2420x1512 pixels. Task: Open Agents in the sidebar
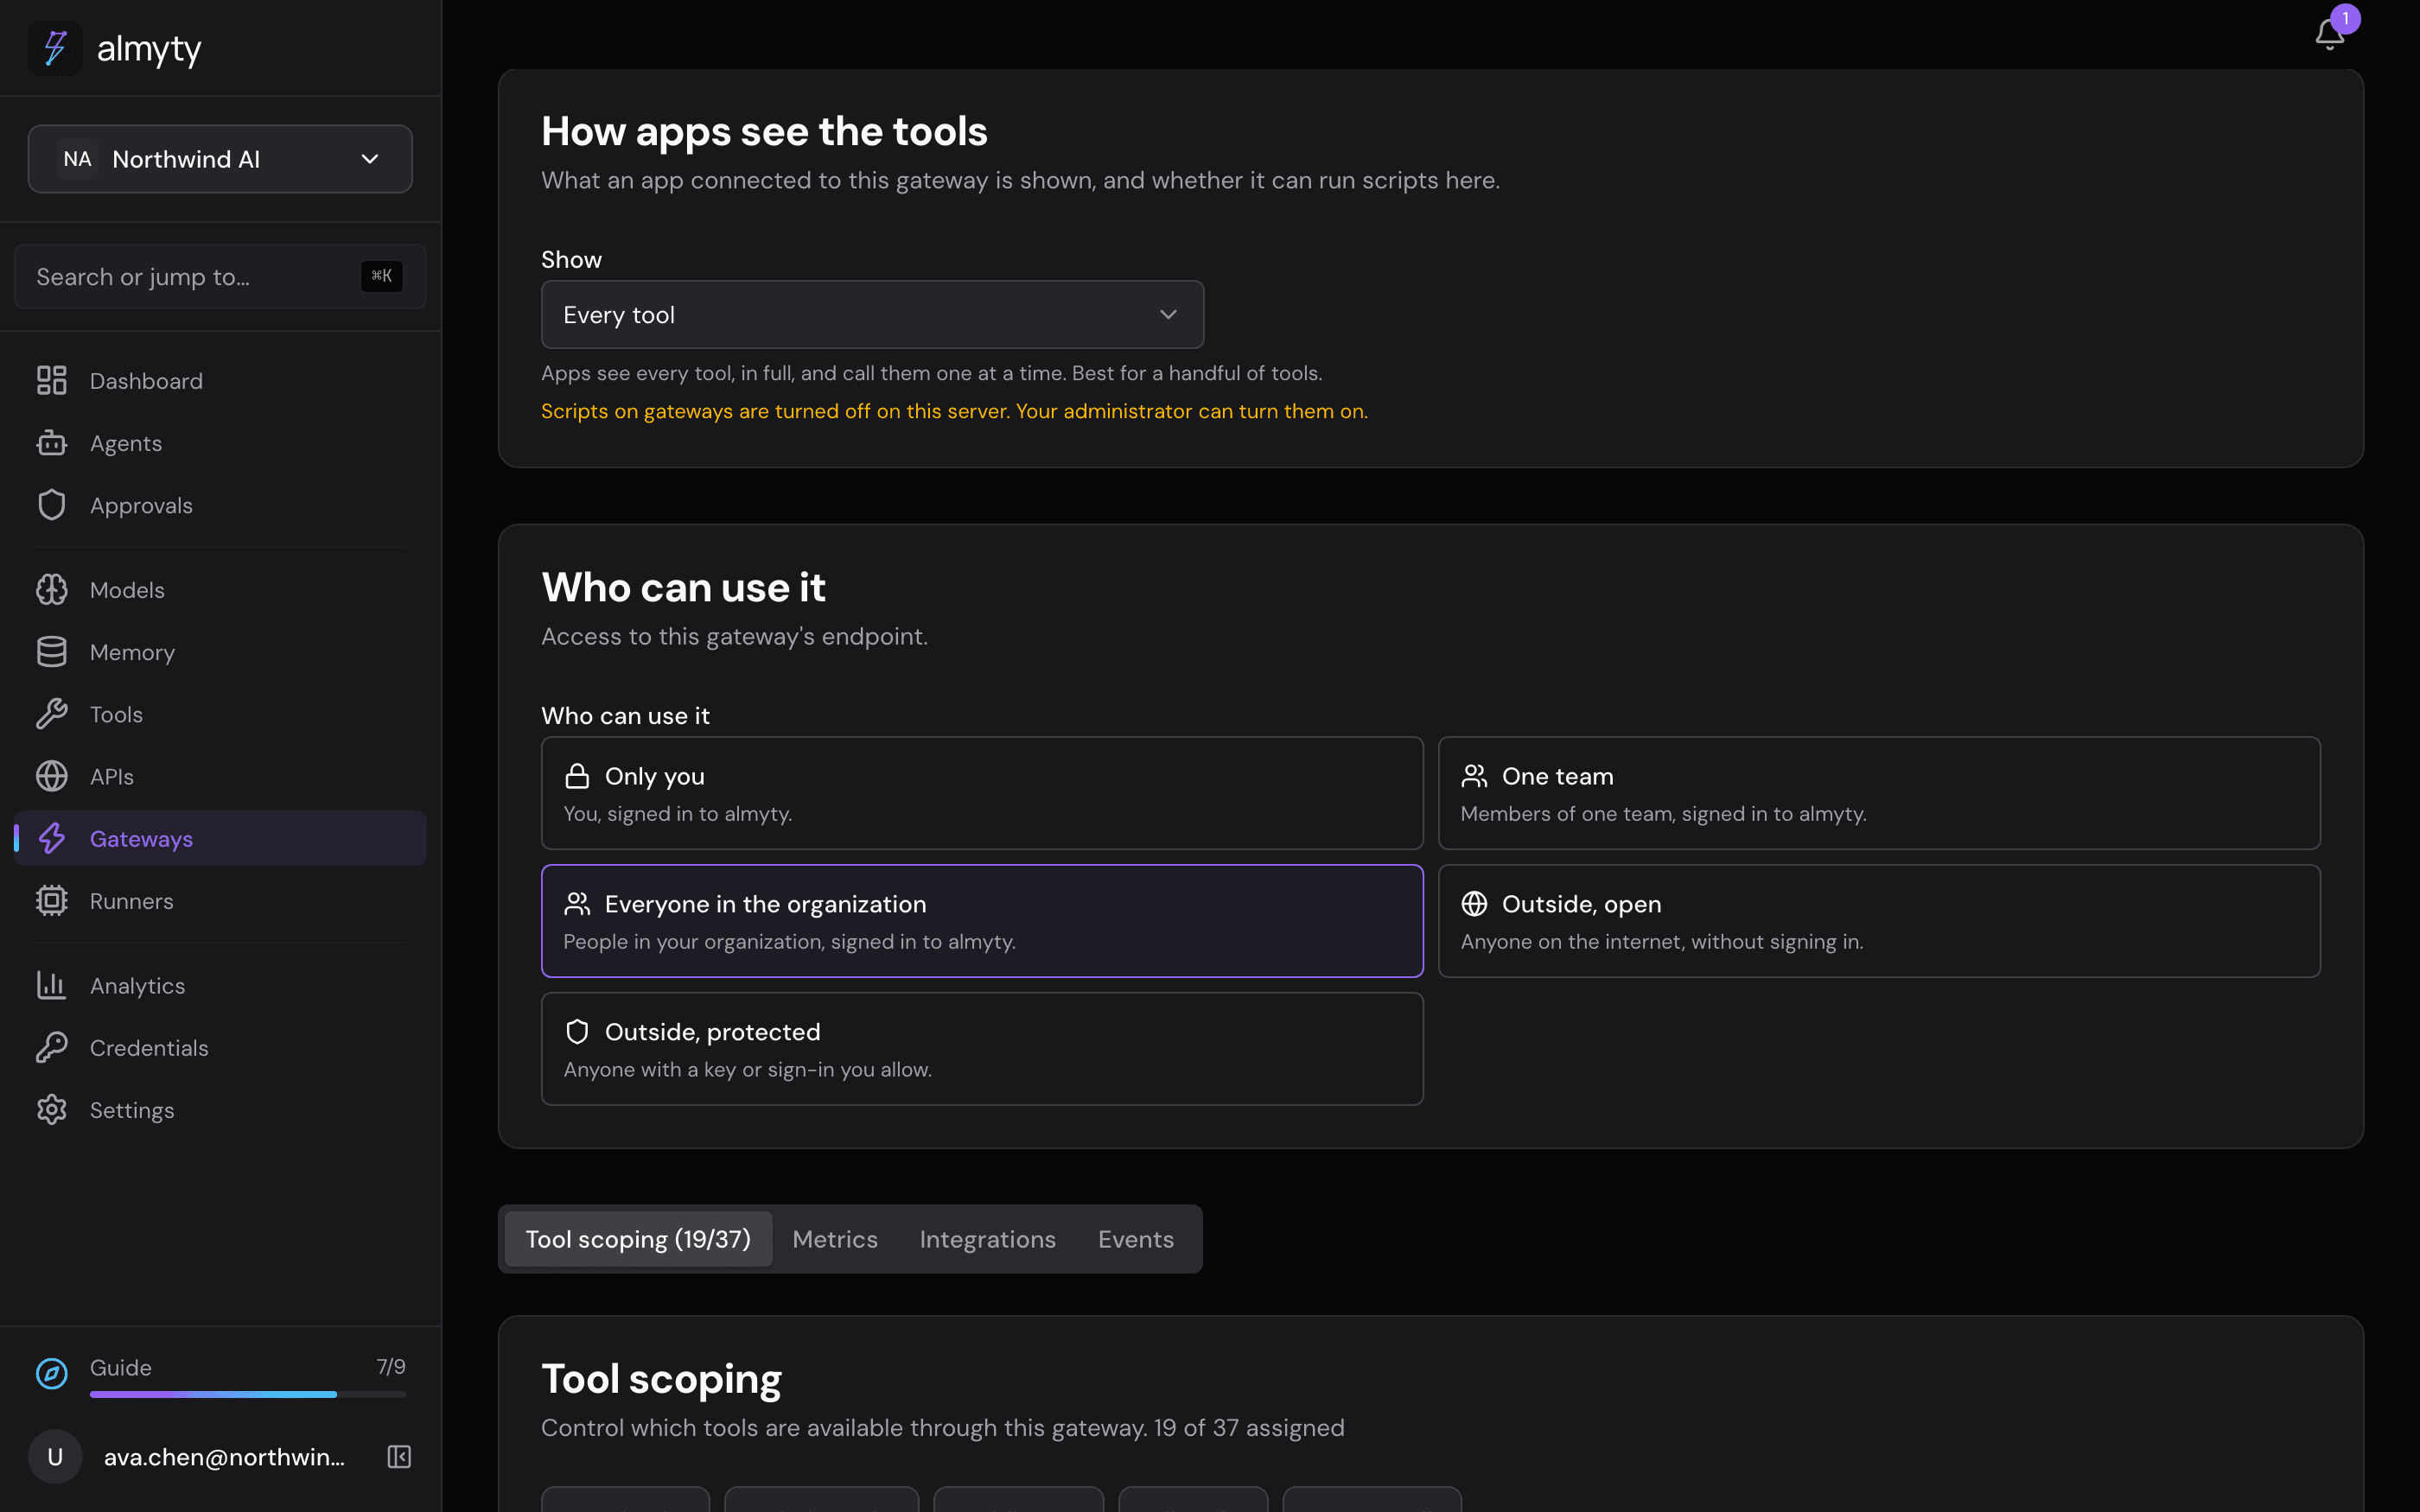click(x=220, y=443)
